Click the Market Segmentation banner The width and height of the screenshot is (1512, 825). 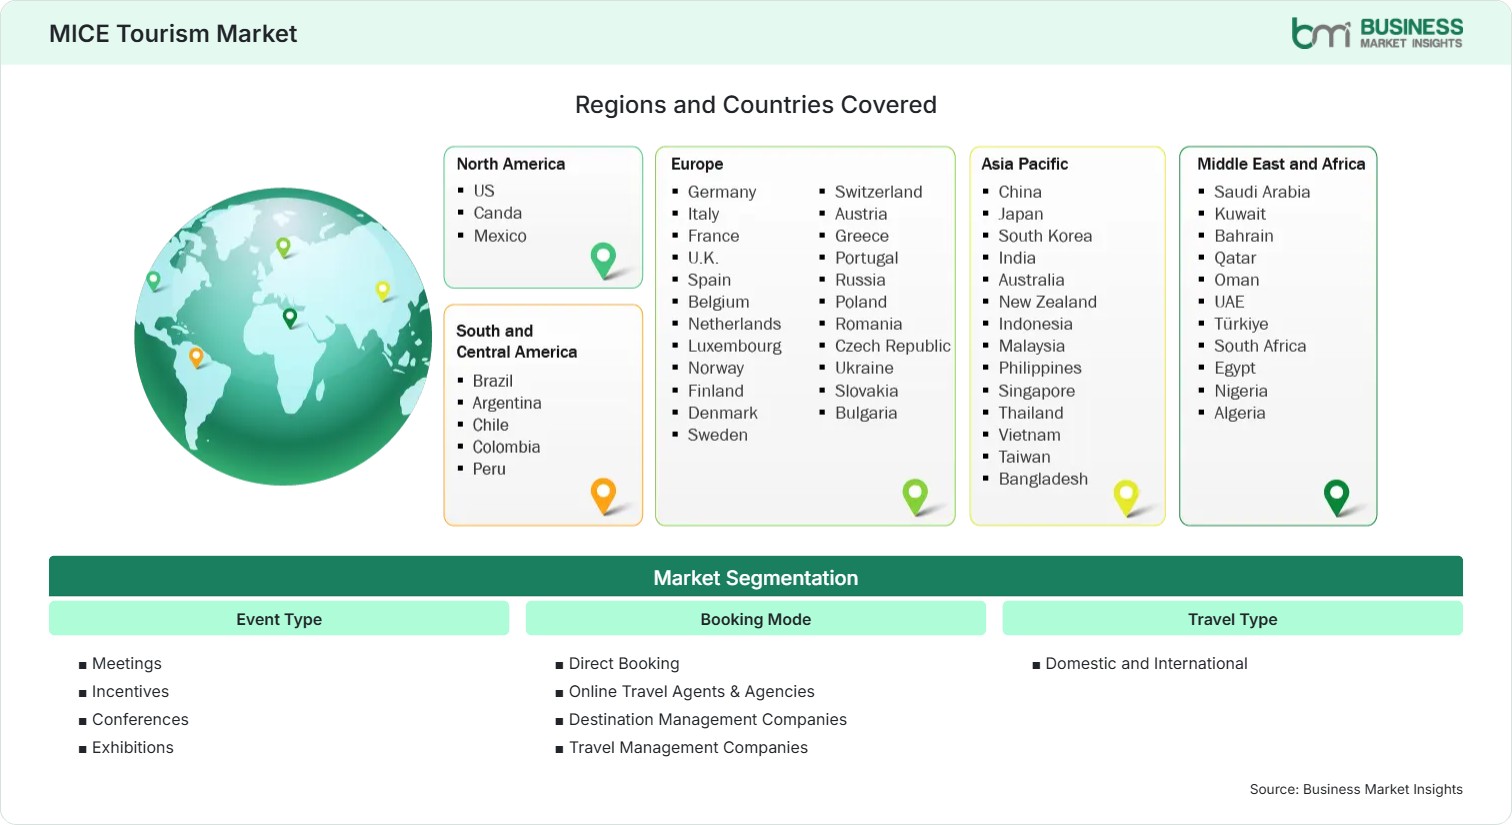[x=756, y=577]
